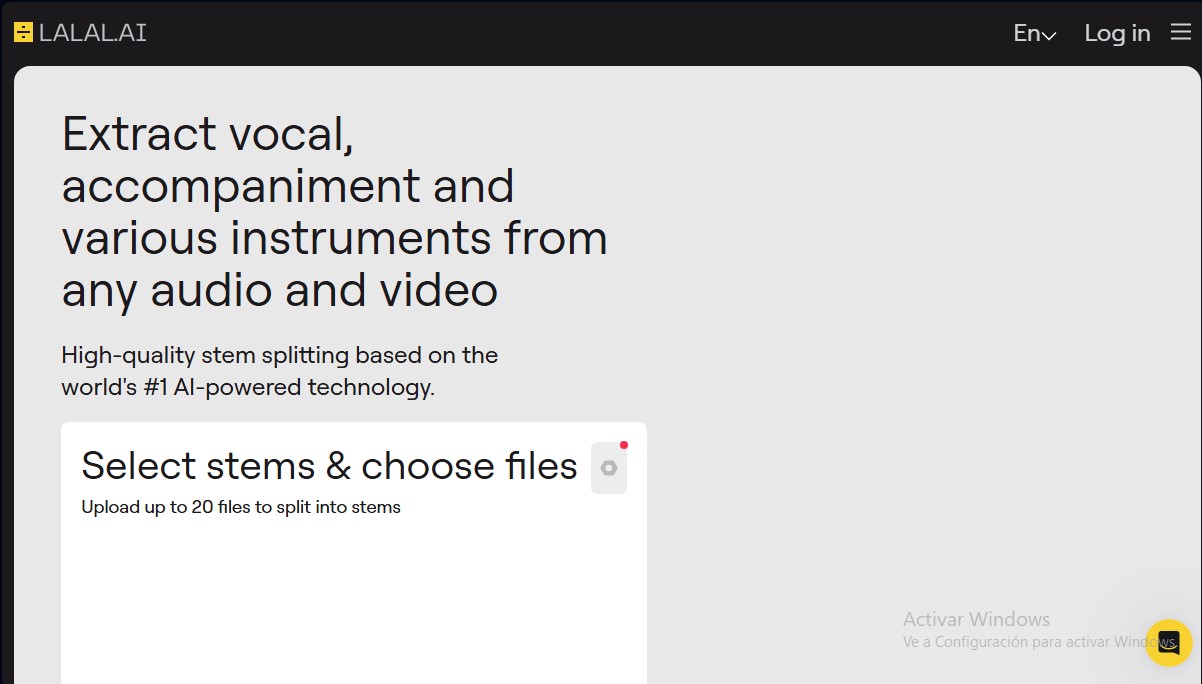Click the Activar Windows watermark text
1202x684 pixels.
(975, 619)
